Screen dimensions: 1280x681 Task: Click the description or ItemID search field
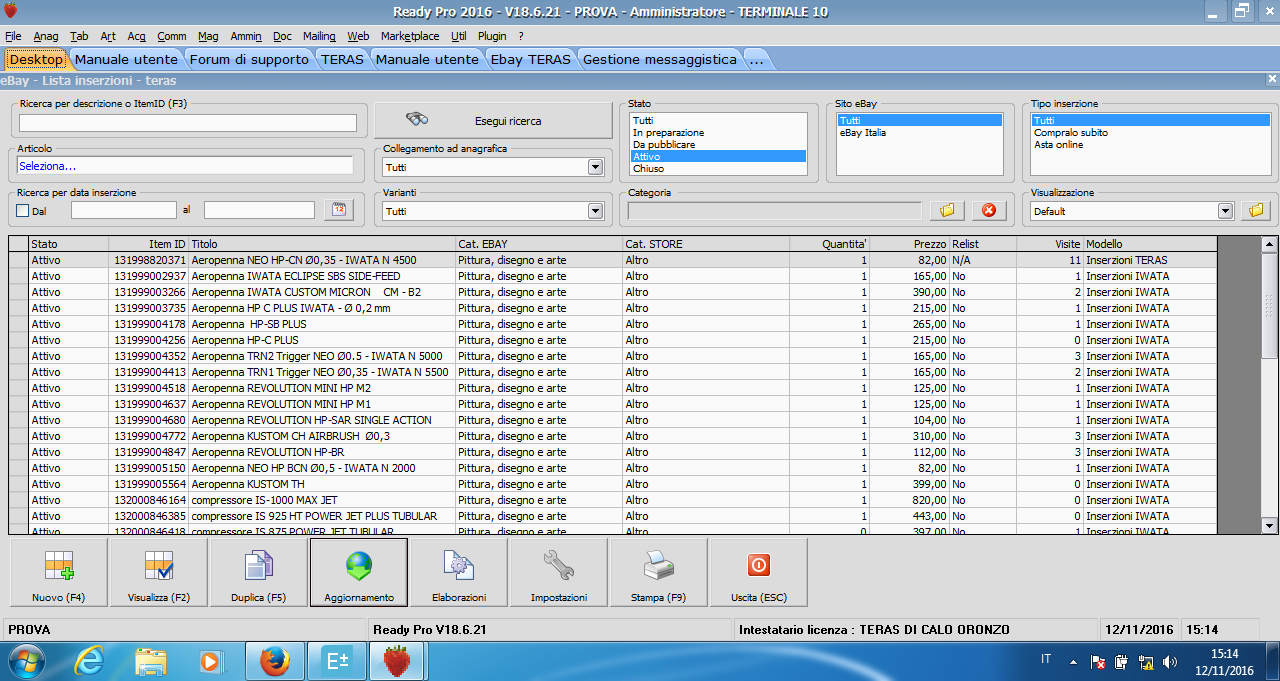coord(187,123)
